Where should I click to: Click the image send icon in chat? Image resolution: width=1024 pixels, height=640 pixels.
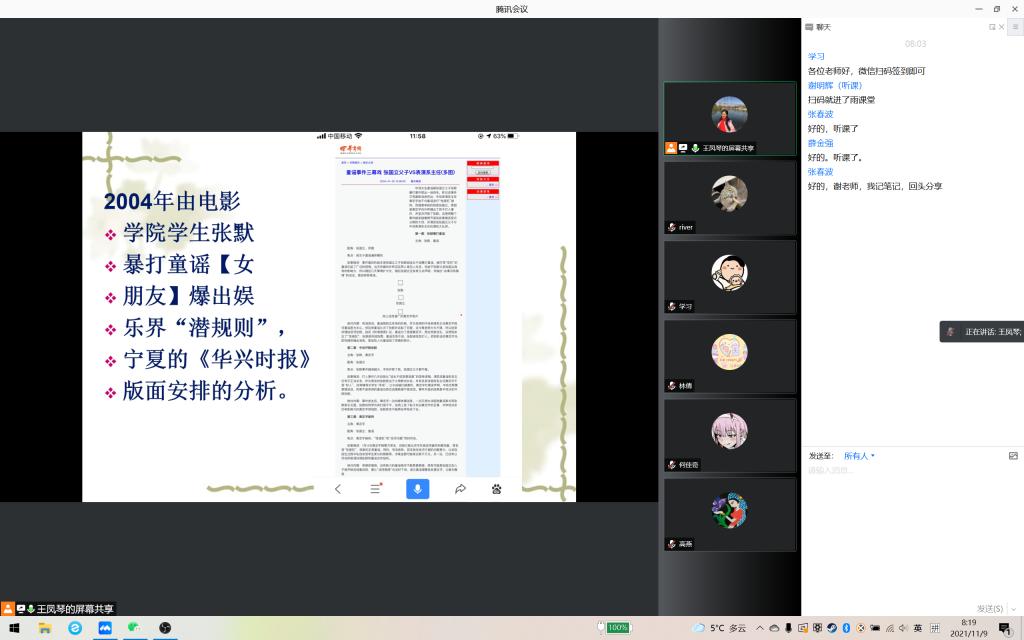(1014, 455)
